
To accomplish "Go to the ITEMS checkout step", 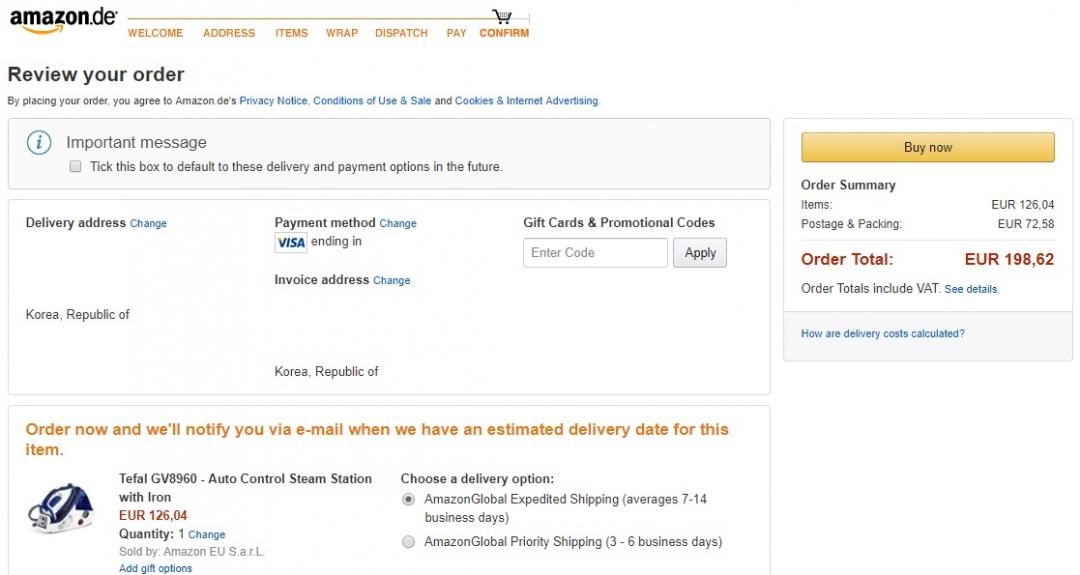I will click(x=291, y=33).
